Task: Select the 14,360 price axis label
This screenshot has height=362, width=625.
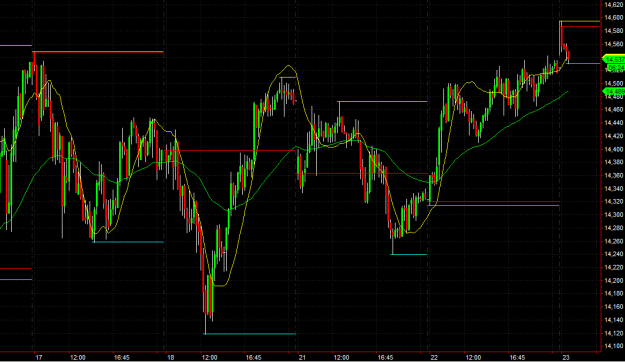Action: [614, 175]
